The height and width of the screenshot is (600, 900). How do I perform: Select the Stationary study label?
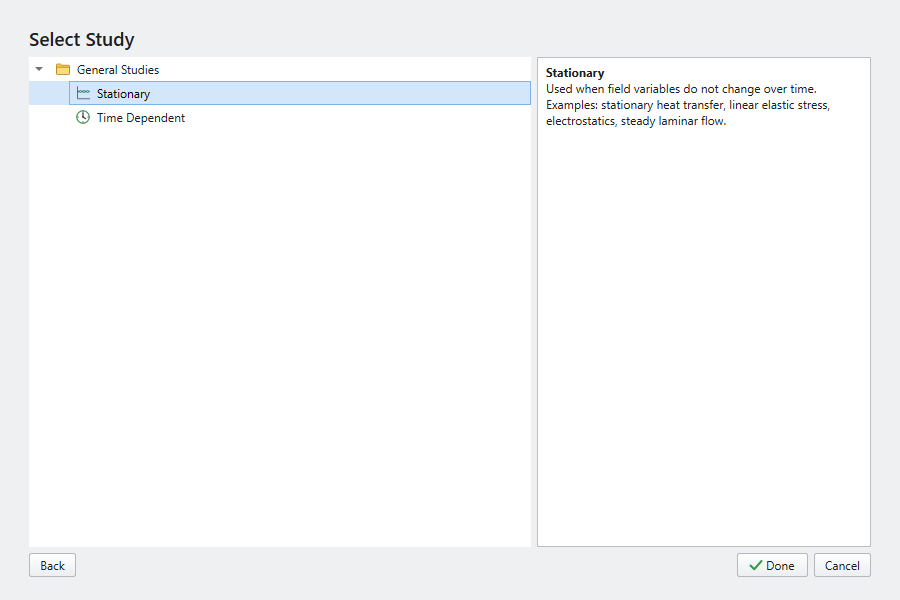123,94
